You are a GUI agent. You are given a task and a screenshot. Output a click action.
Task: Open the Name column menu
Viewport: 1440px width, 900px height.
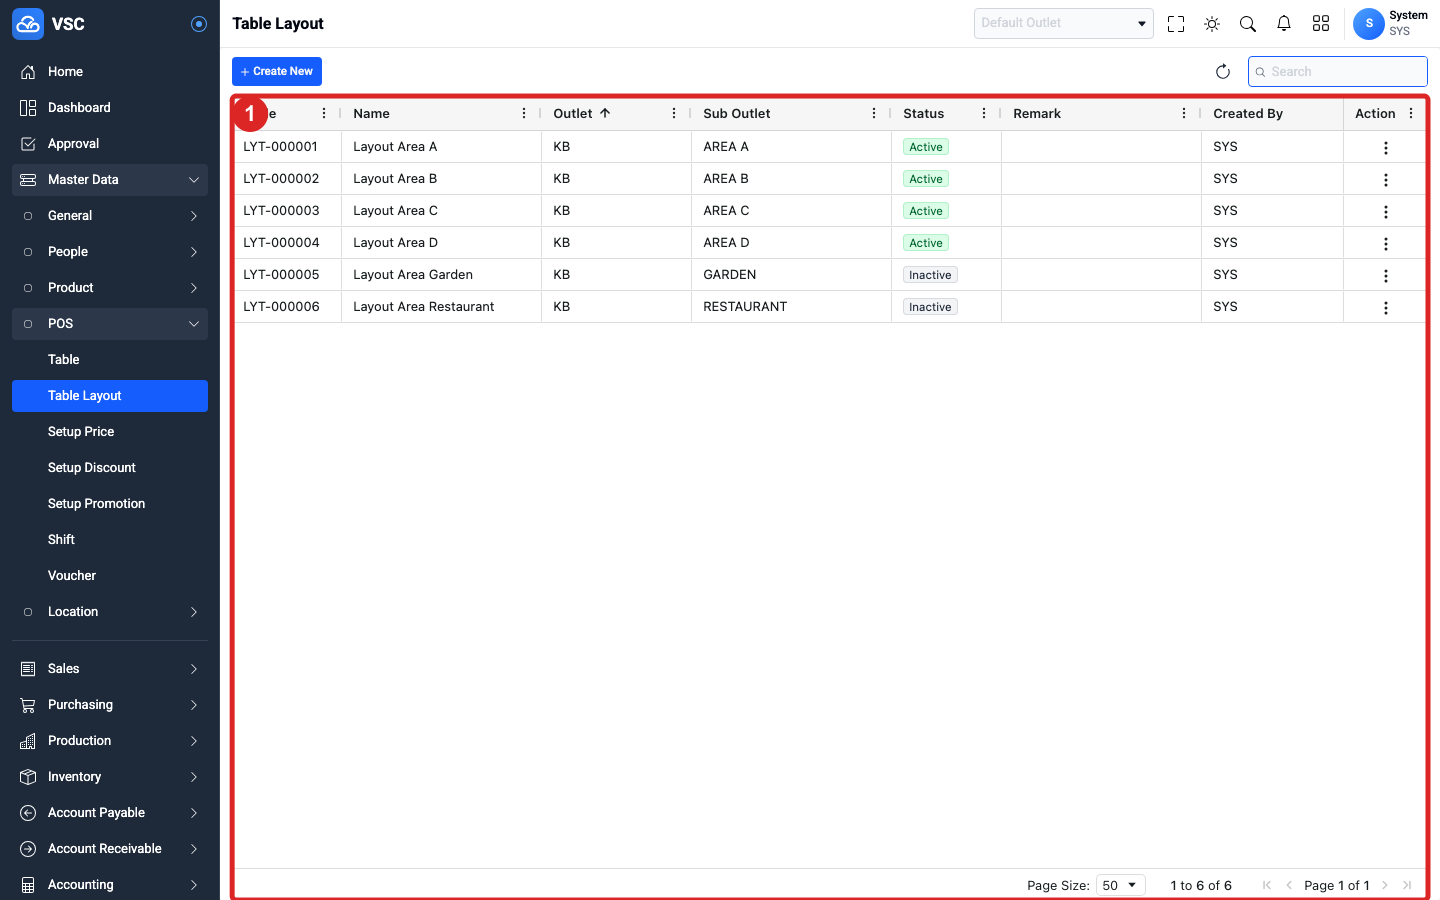click(x=524, y=114)
